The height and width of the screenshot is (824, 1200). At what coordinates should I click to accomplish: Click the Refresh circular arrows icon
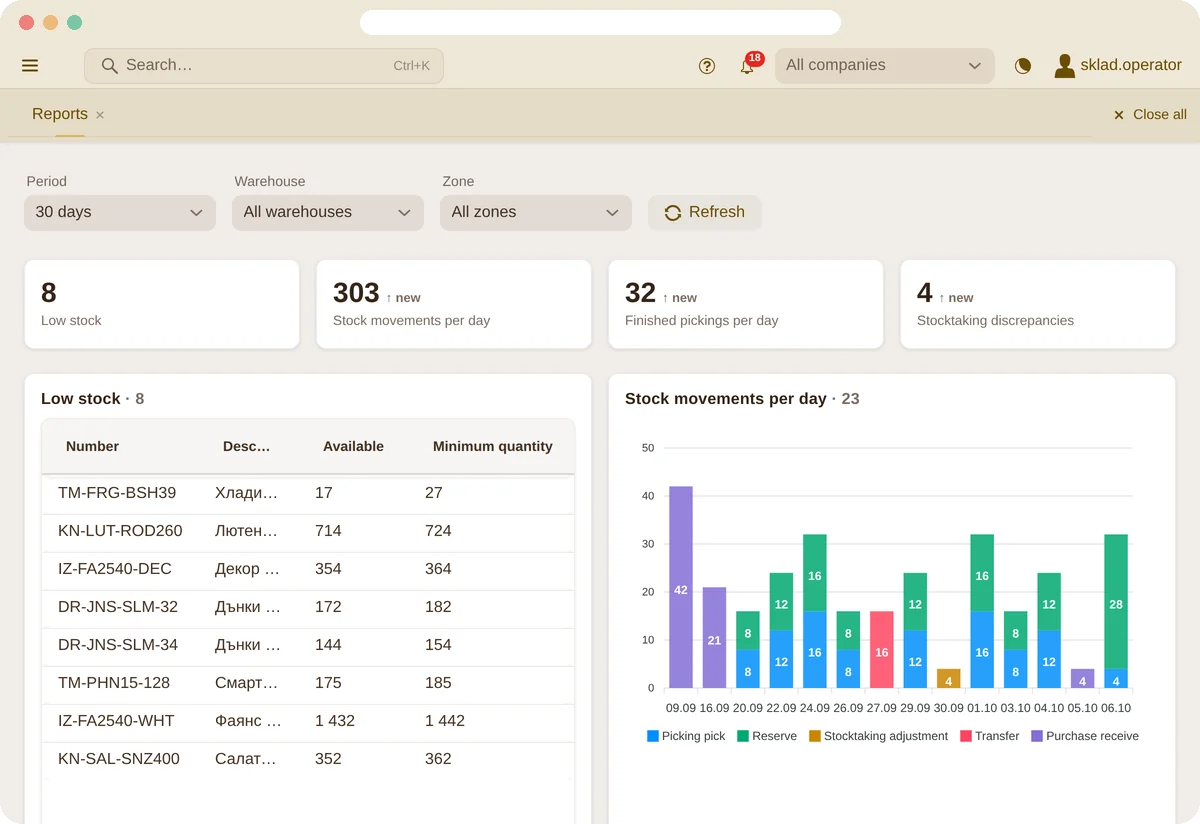click(673, 212)
